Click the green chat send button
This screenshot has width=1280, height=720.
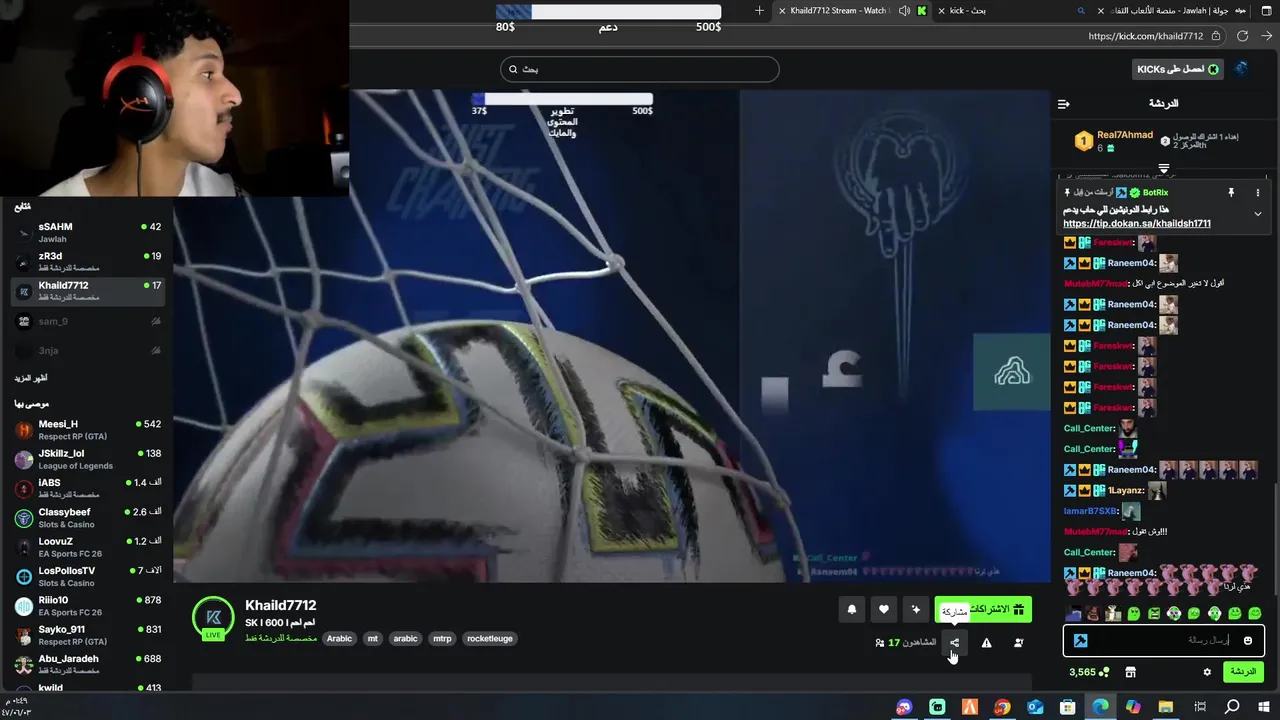coord(1243,672)
